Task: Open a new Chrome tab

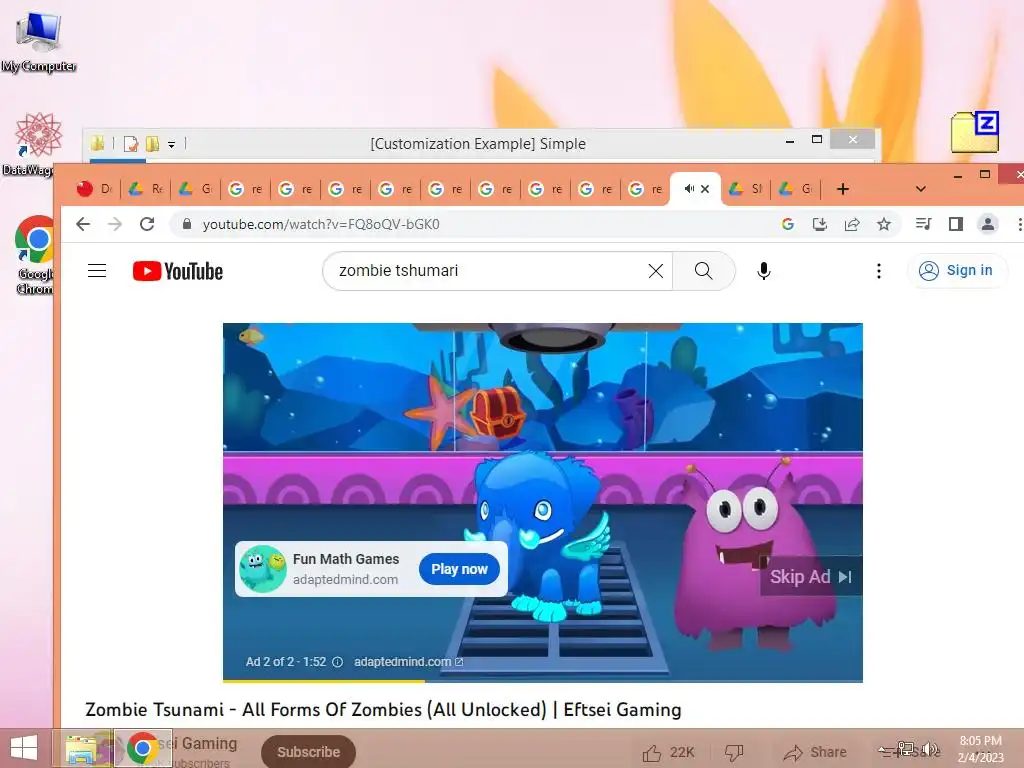Action: click(x=842, y=189)
